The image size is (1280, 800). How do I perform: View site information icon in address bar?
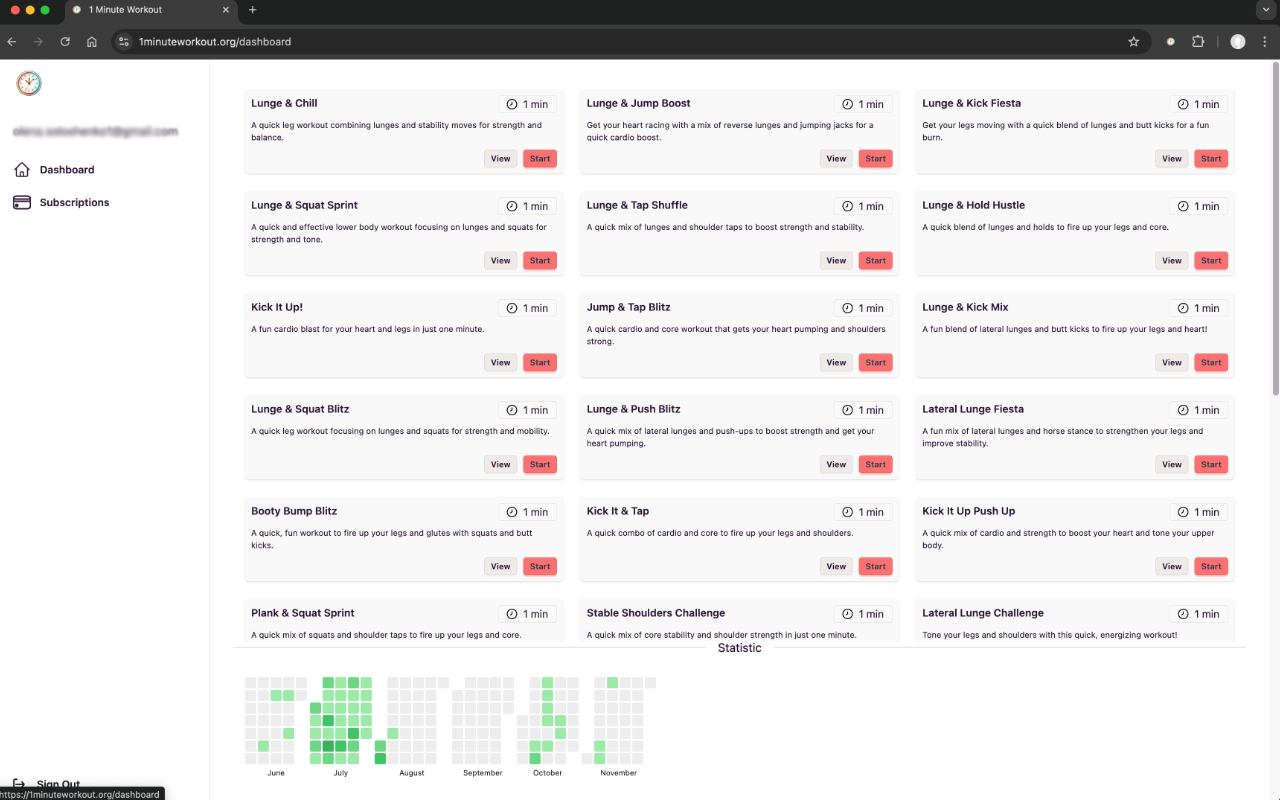124,42
